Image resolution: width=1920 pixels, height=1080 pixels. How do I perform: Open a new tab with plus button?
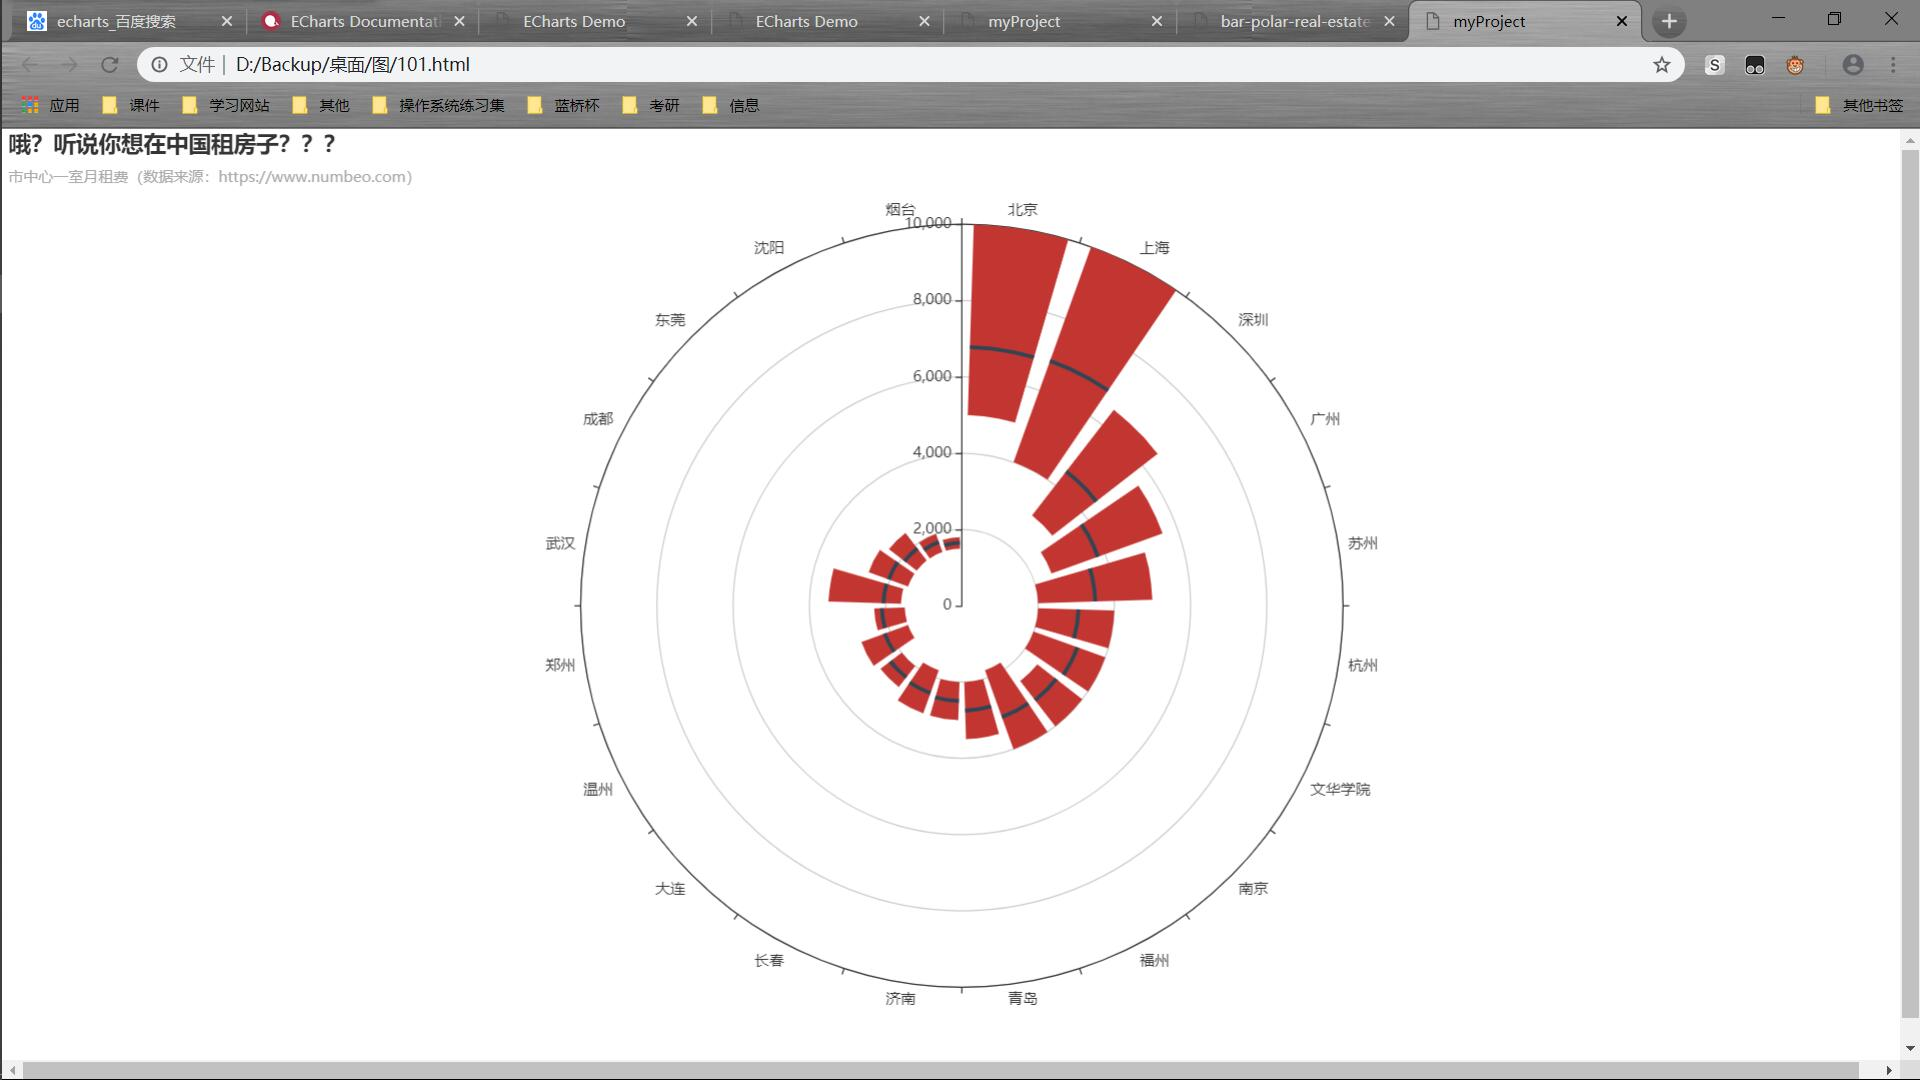tap(1668, 21)
